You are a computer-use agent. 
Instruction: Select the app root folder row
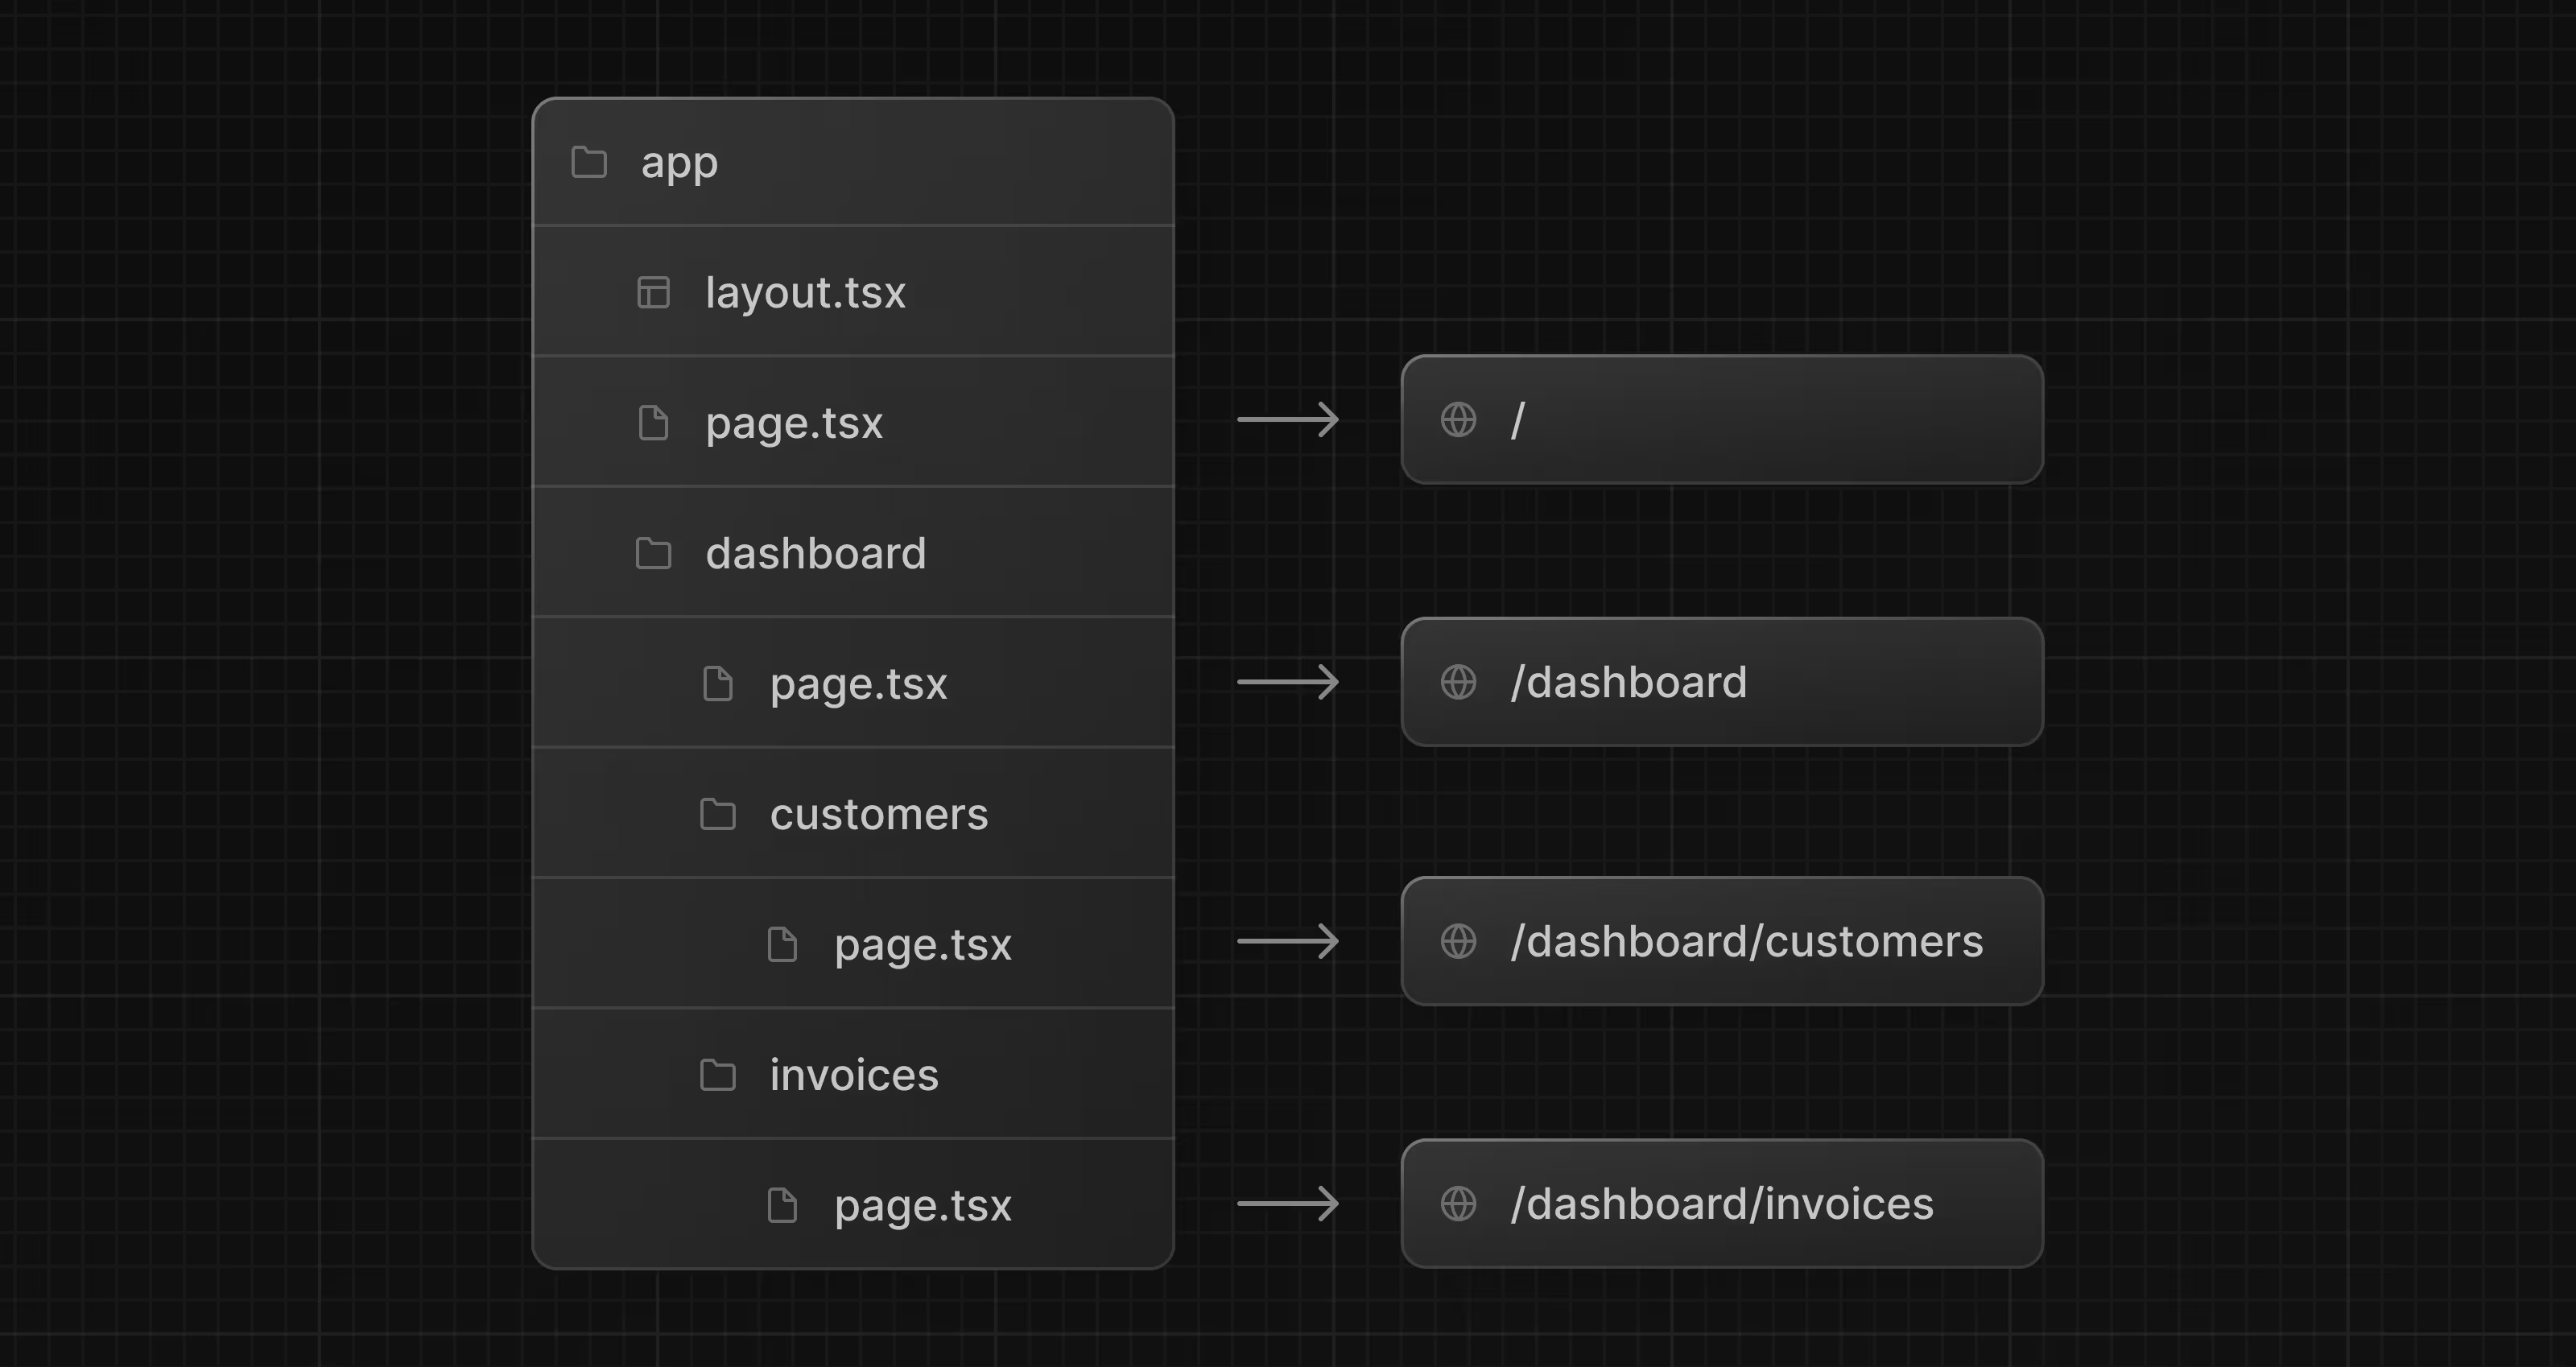[x=852, y=162]
